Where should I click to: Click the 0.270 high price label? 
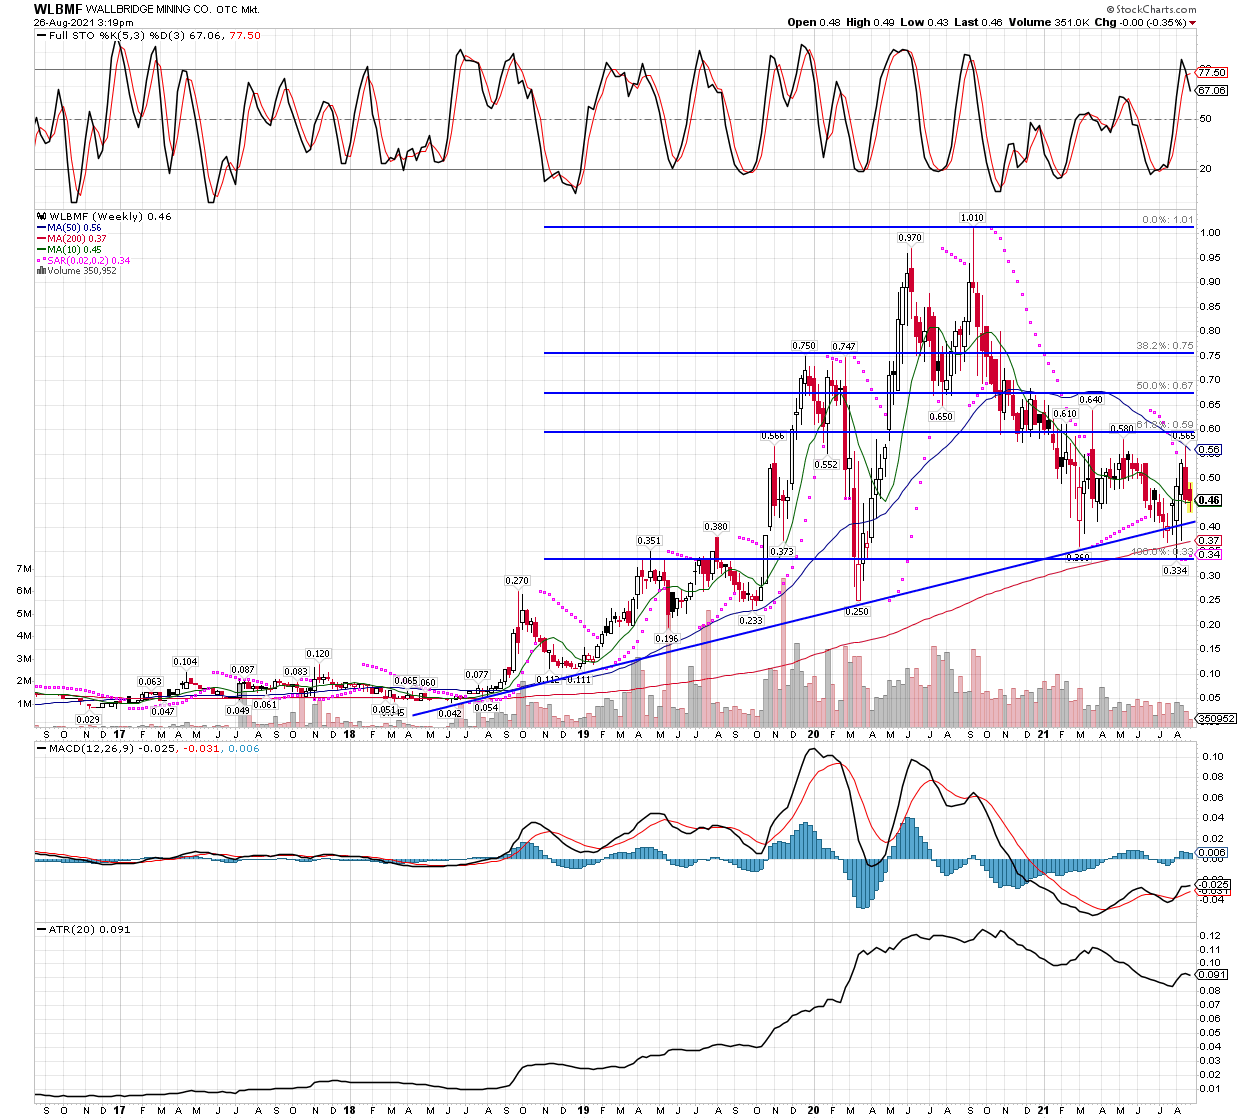(x=517, y=581)
